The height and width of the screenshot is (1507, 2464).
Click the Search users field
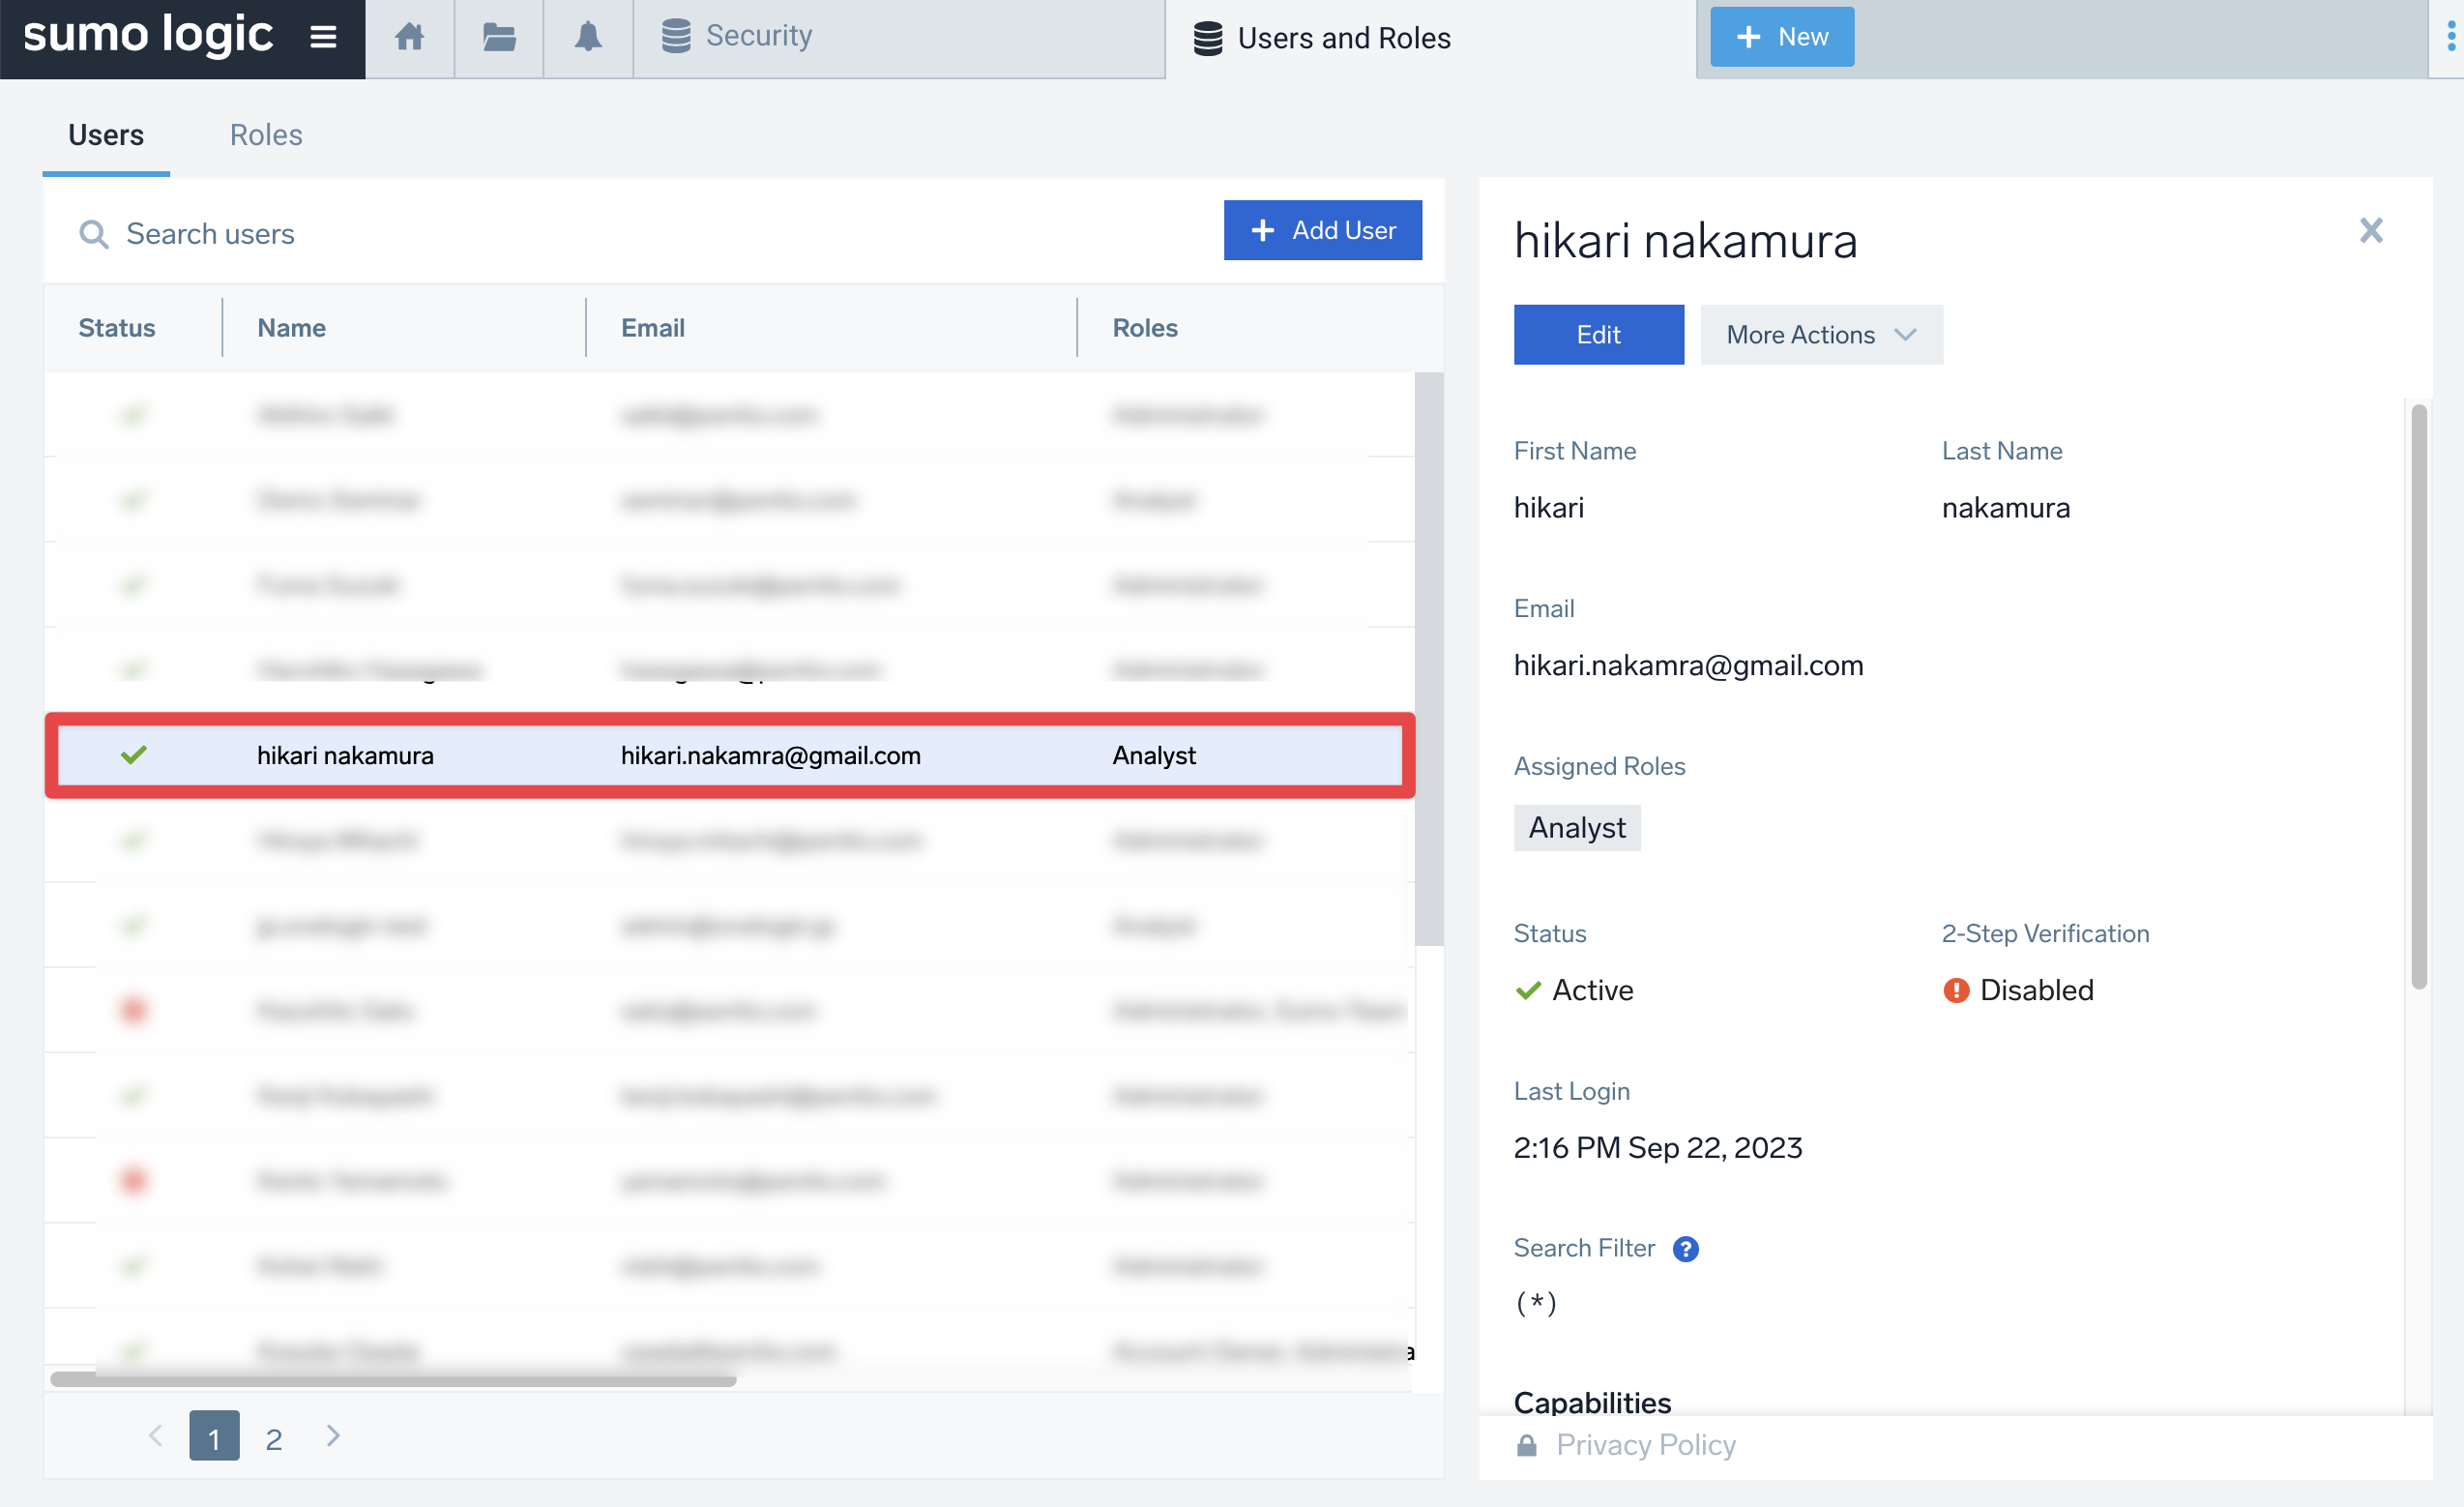640,233
